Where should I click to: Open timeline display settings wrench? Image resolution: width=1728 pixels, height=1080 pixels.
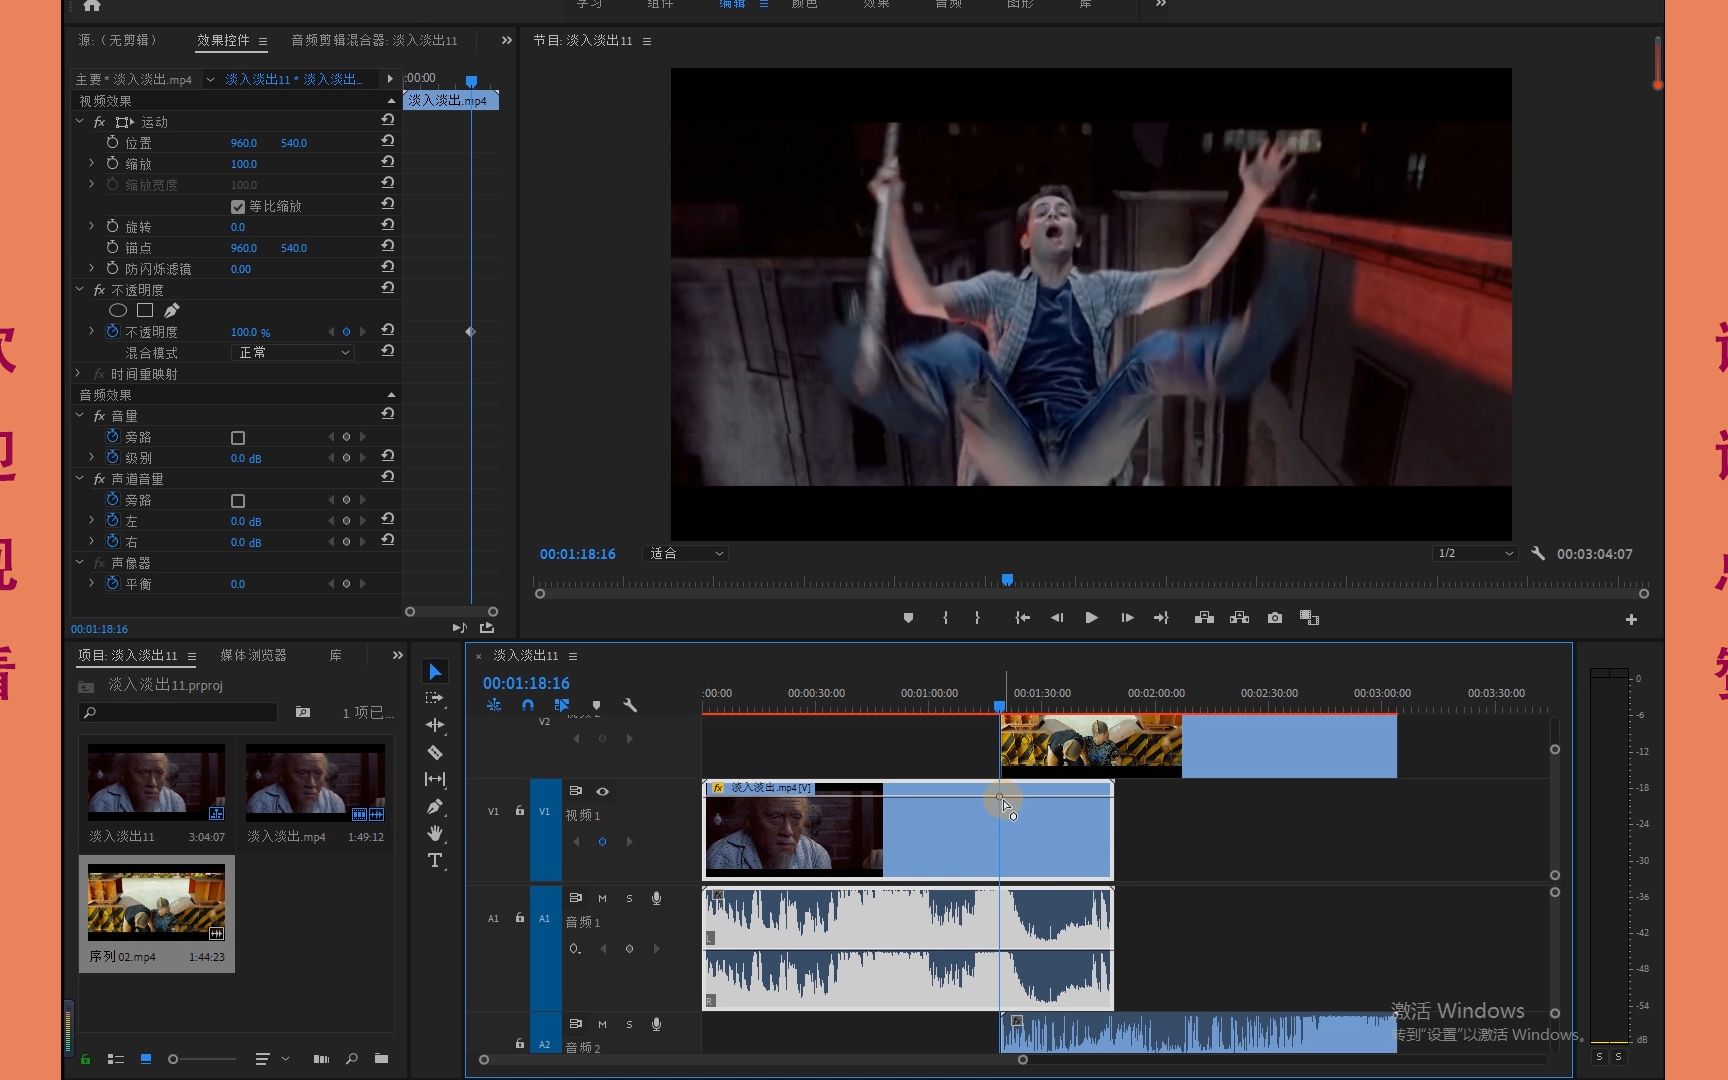point(630,705)
